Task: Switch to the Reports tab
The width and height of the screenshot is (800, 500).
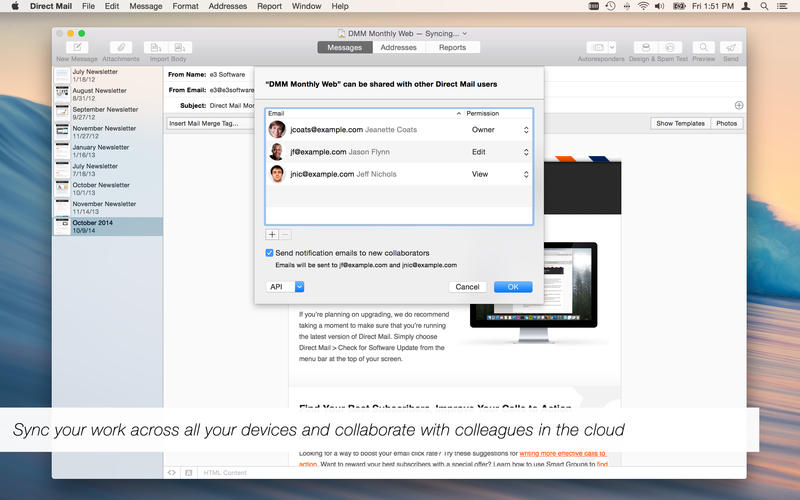Action: 453,47
